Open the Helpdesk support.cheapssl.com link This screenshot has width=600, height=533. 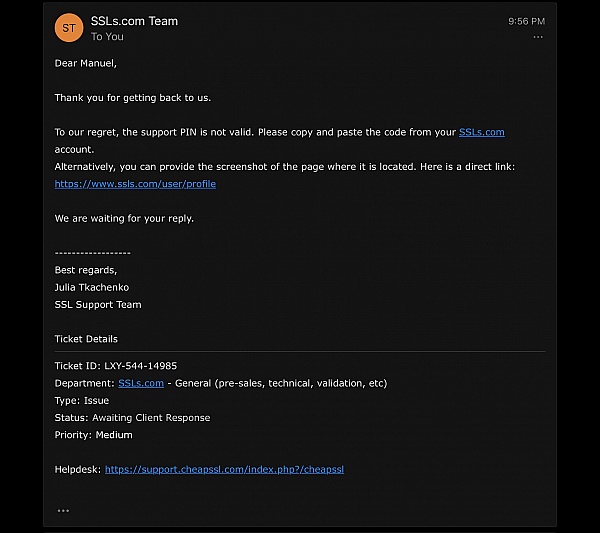pyautogui.click(x=224, y=469)
